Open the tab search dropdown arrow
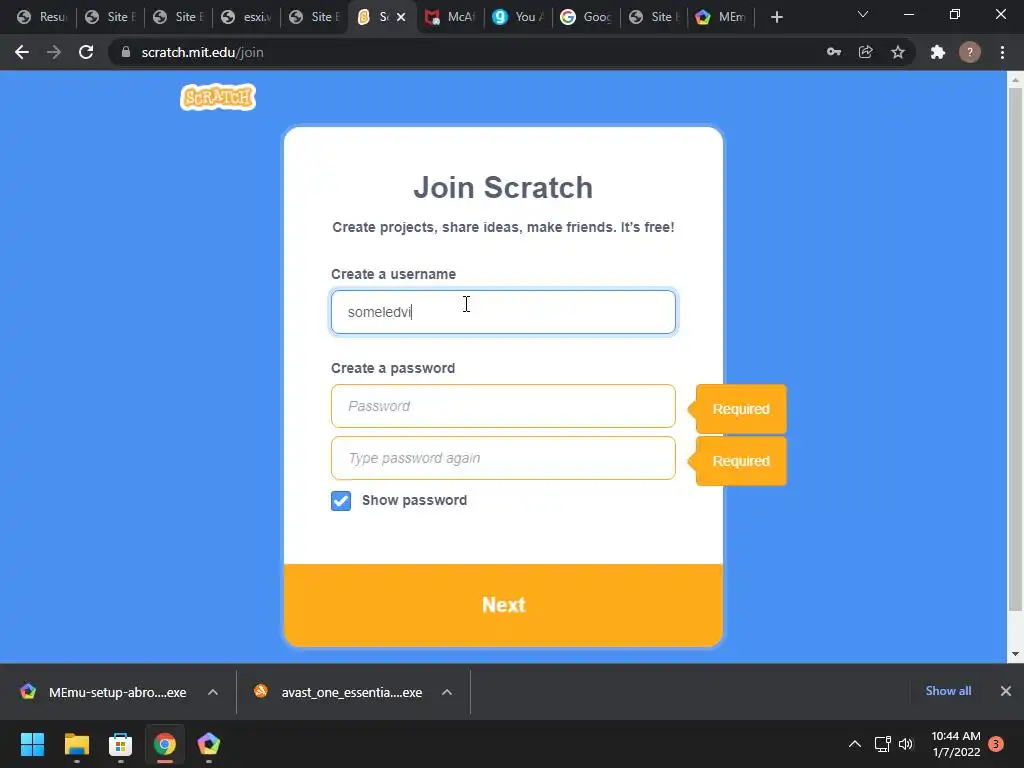The height and width of the screenshot is (768, 1024). [863, 14]
